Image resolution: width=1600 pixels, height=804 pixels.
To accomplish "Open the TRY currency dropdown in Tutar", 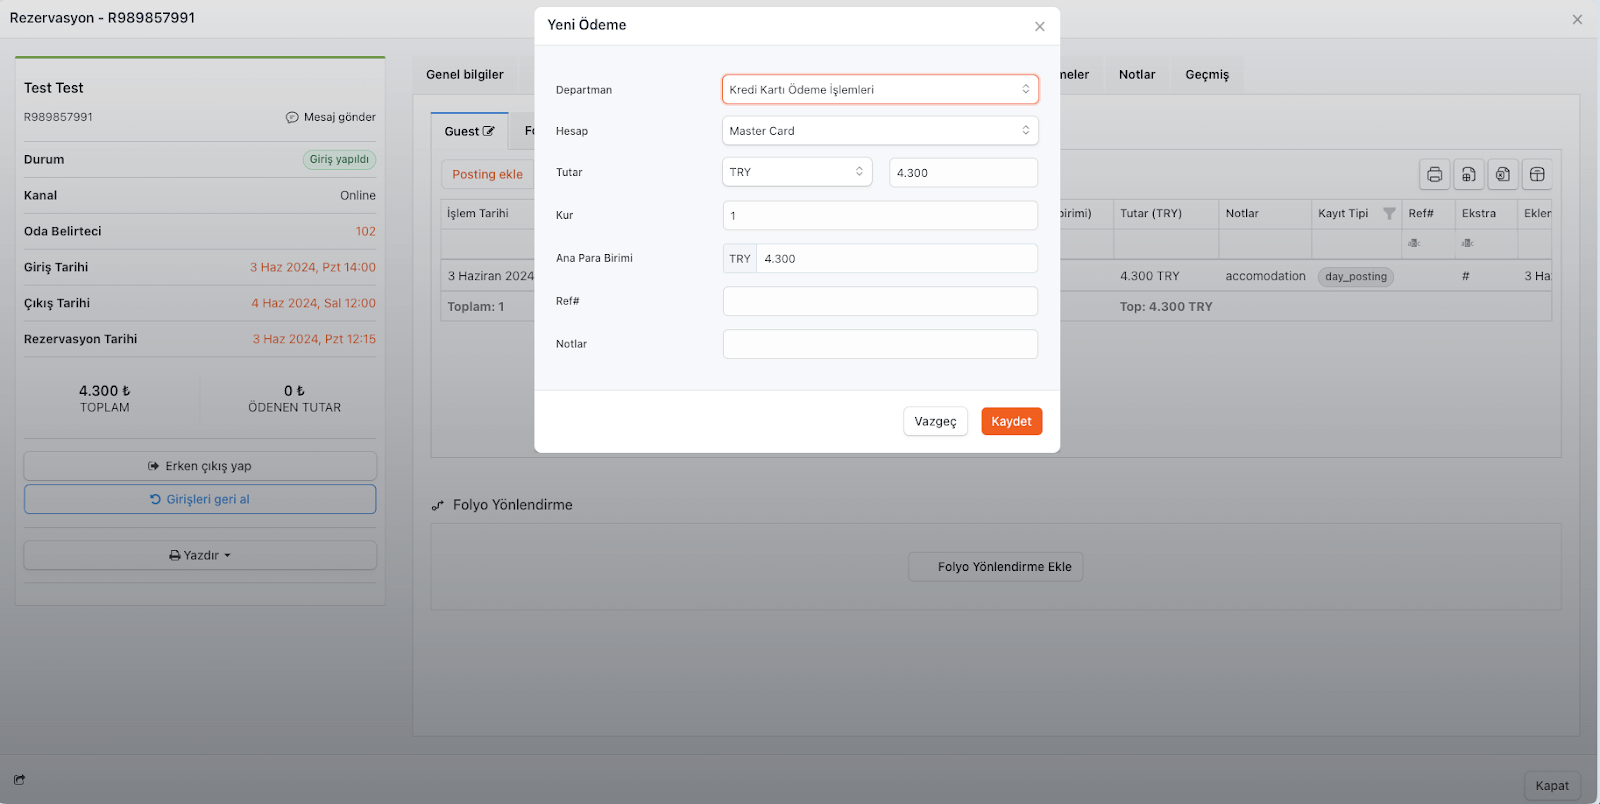I will 797,172.
